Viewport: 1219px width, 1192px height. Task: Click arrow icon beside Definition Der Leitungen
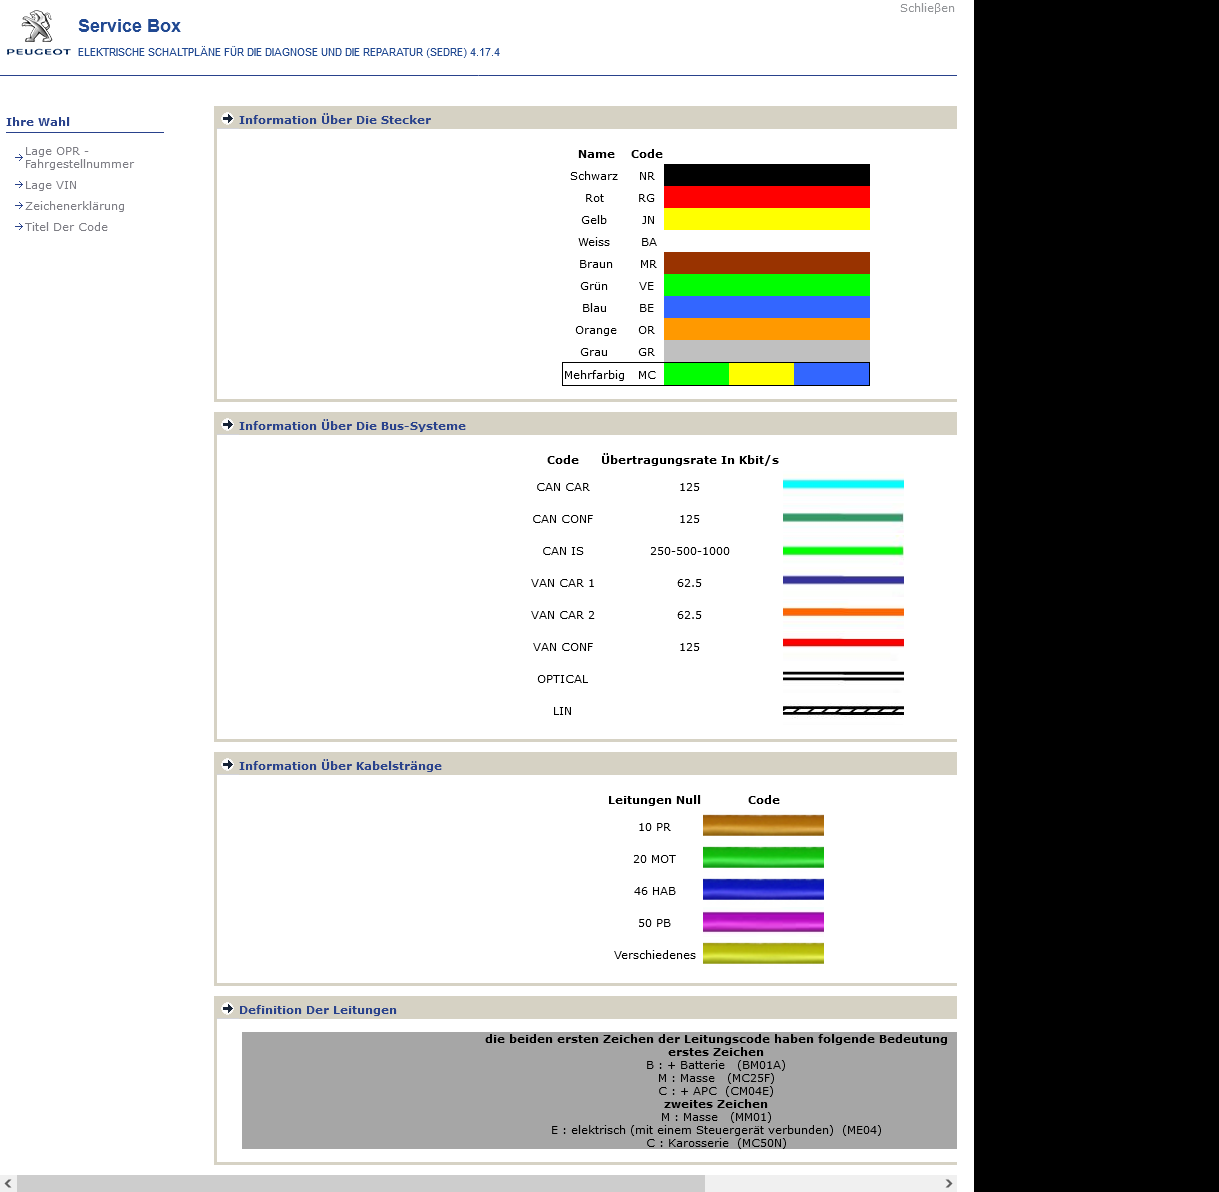[228, 1009]
